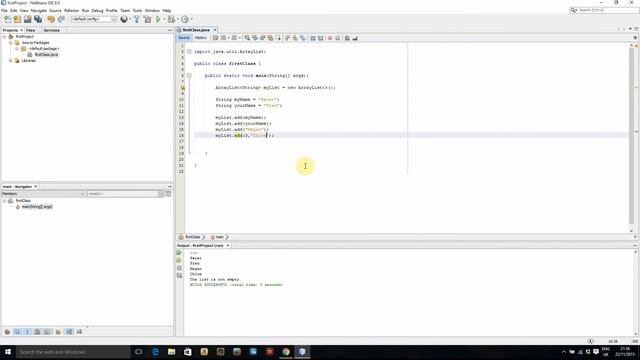Screen dimensions: 640x360
Task: Toggle Show Static Members filter in Navigator
Action: 27,332
